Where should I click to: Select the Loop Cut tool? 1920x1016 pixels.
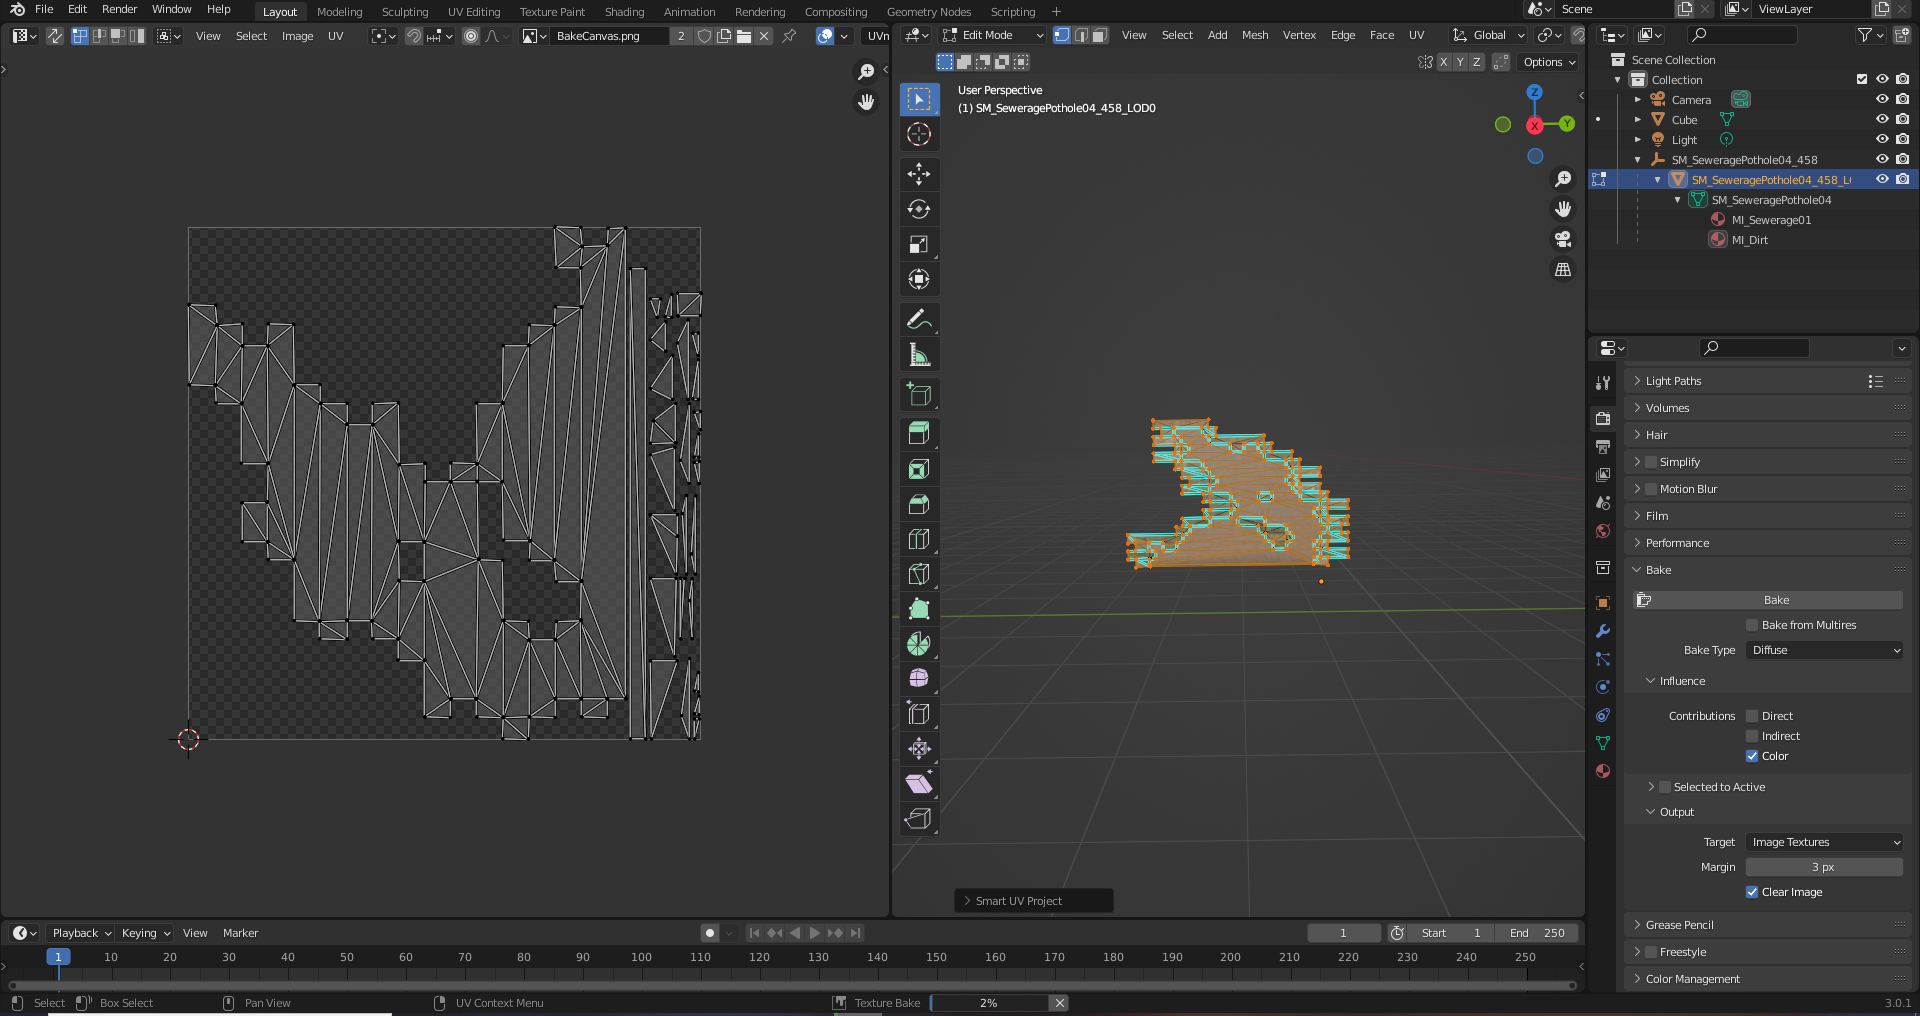pos(919,539)
